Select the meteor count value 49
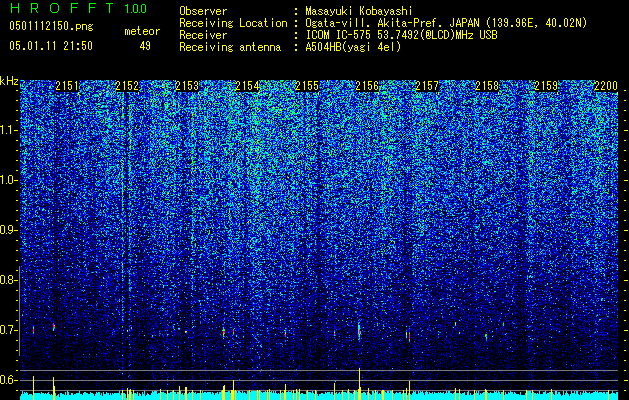629x400 pixels. [x=145, y=46]
